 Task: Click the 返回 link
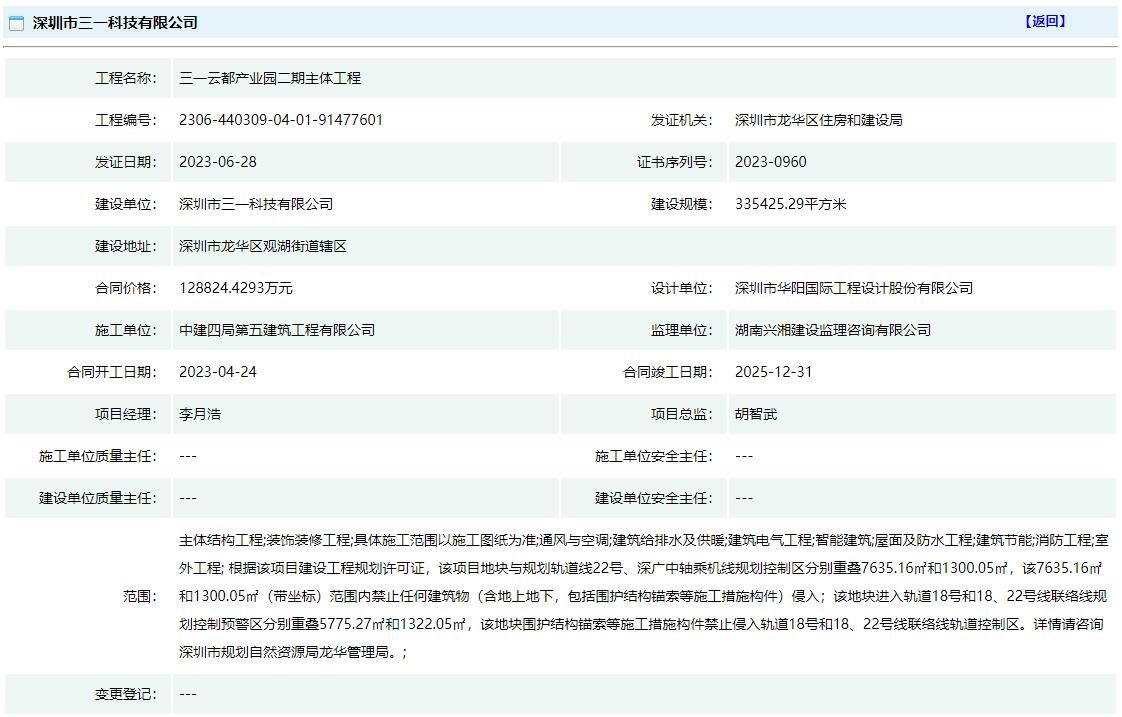1045,21
